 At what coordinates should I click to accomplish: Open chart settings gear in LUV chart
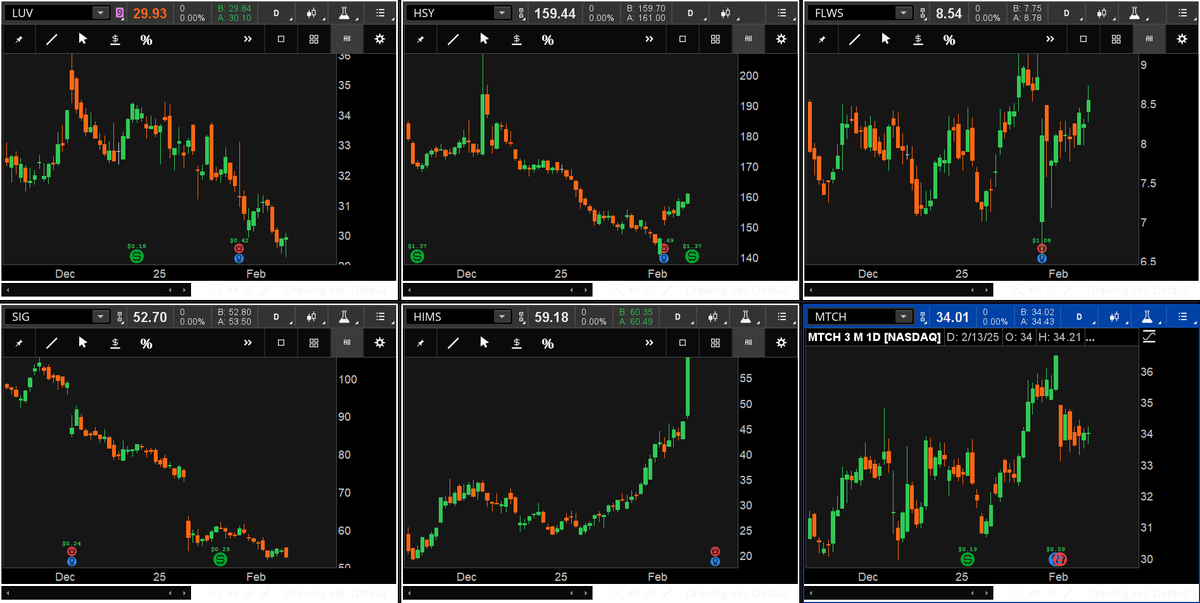click(380, 39)
